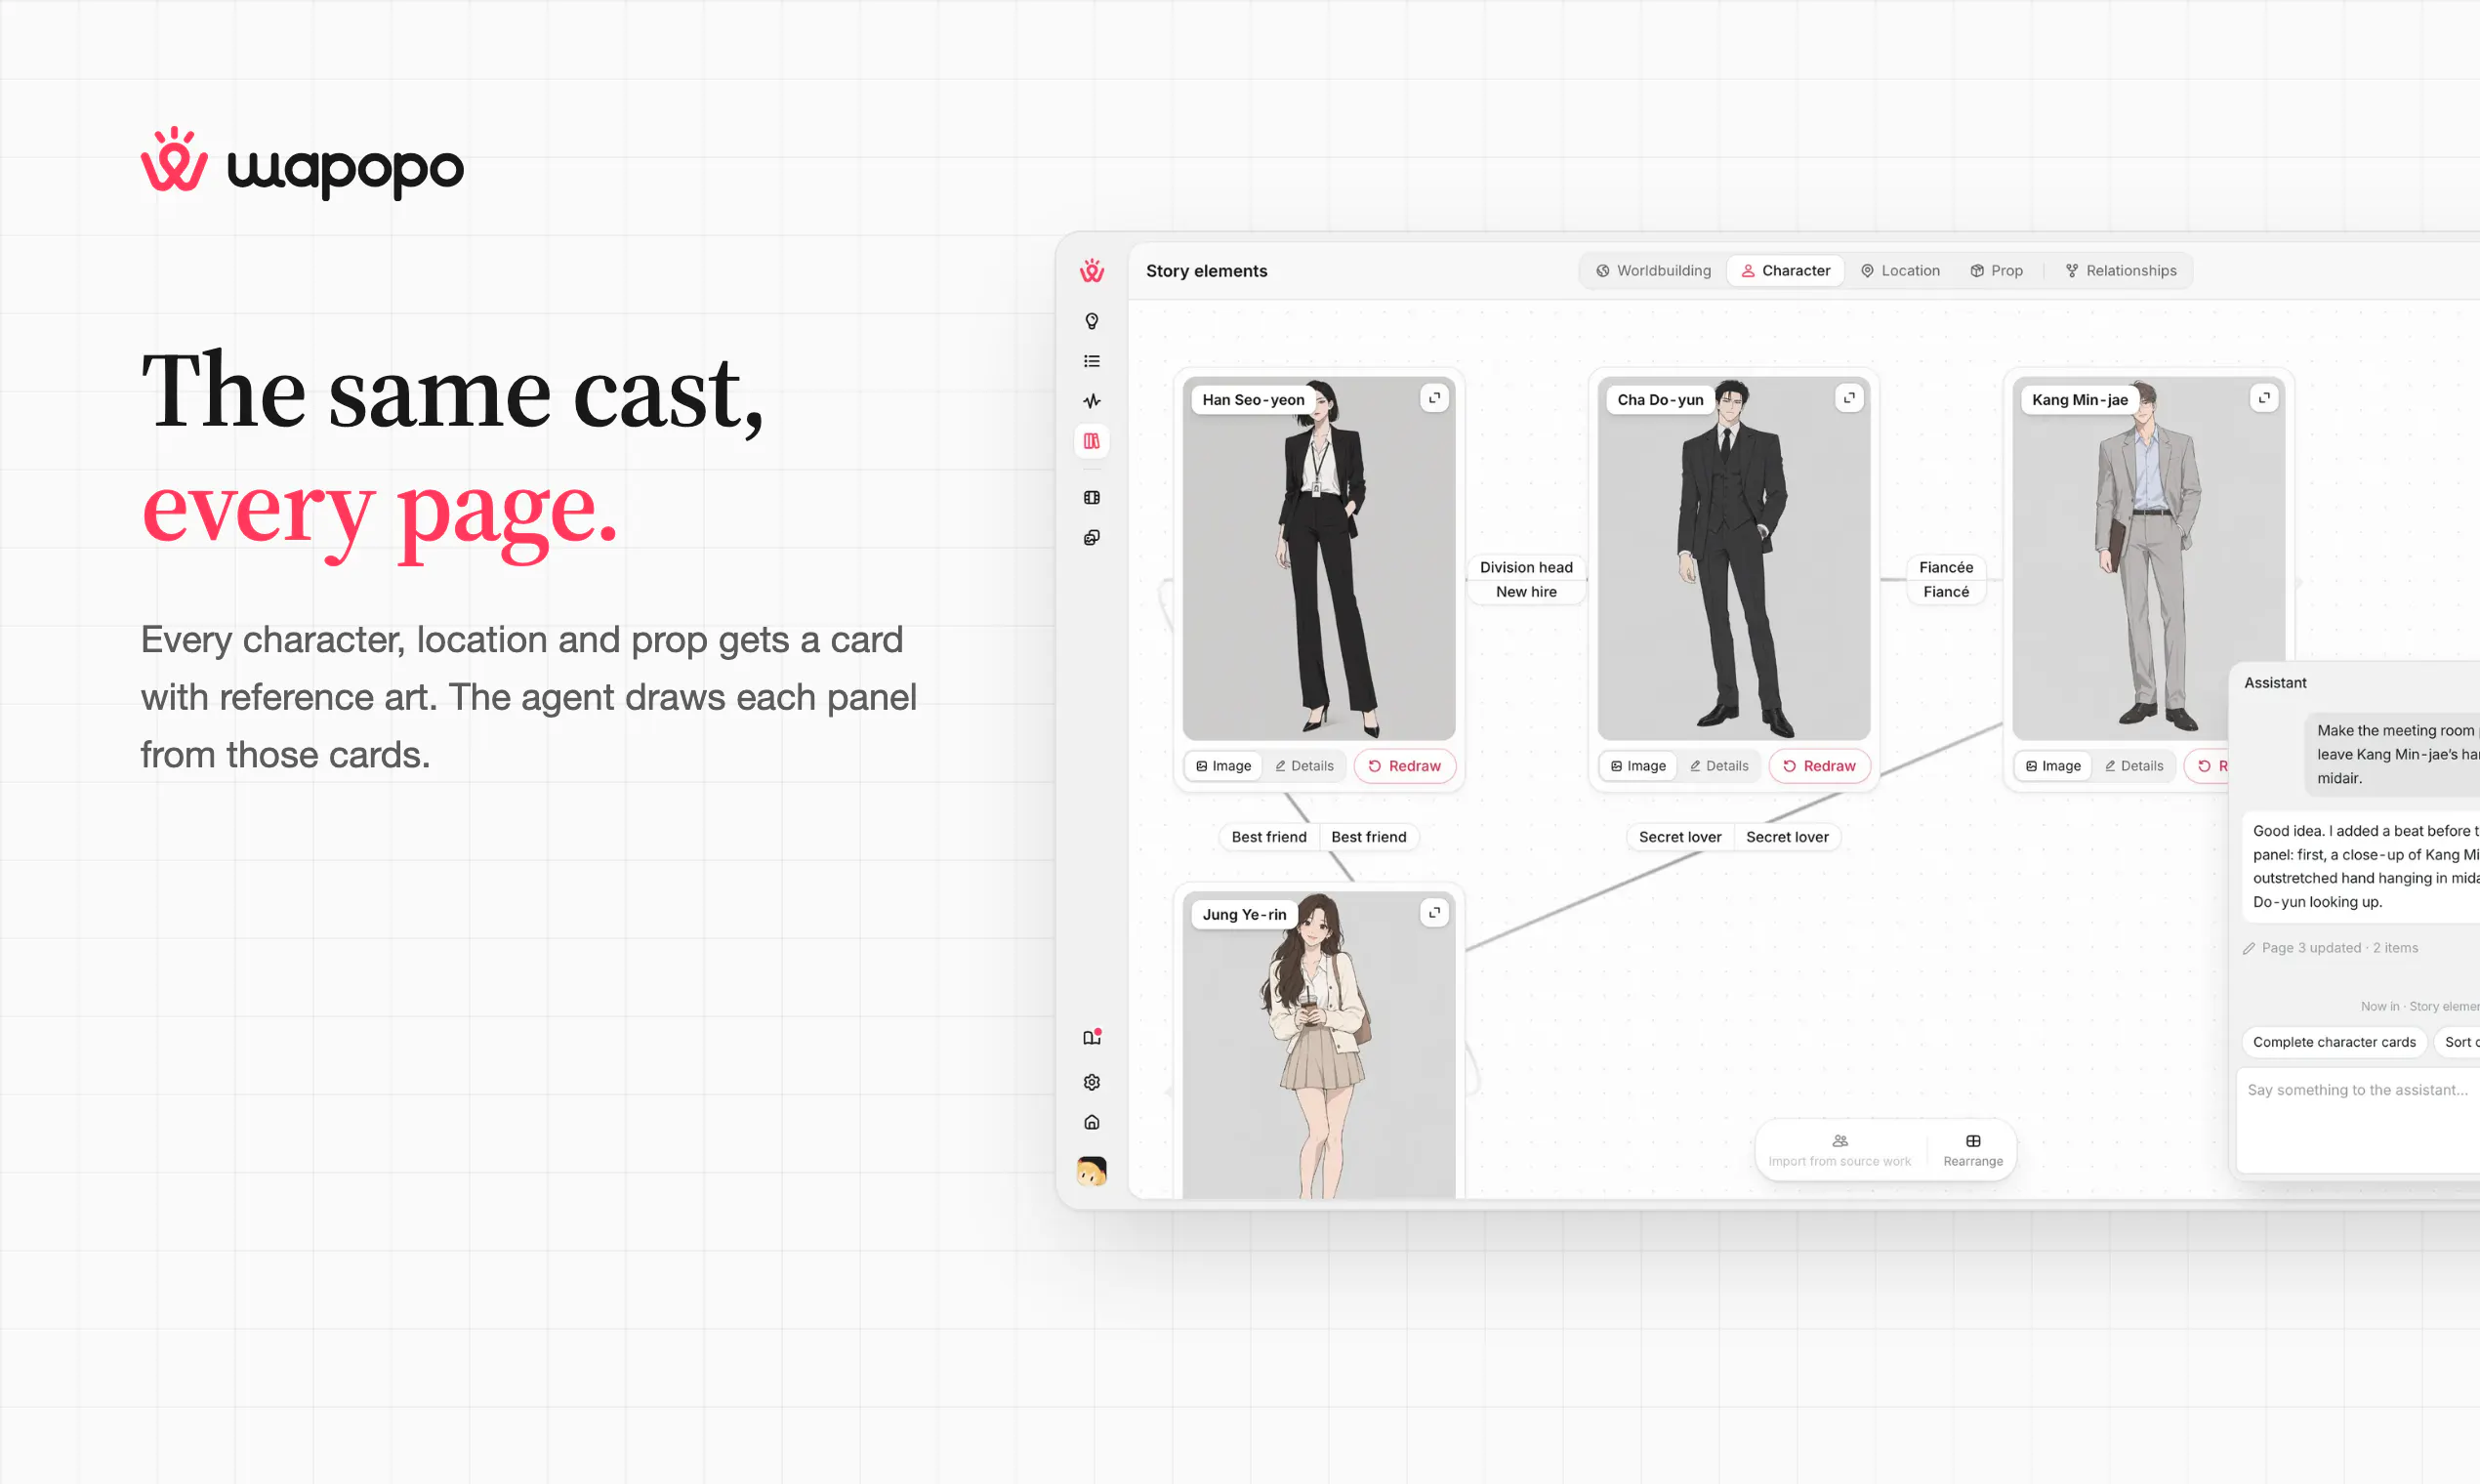Open the storyboard panels icon in sidebar
This screenshot has width=2480, height=1484.
pyautogui.click(x=1091, y=497)
